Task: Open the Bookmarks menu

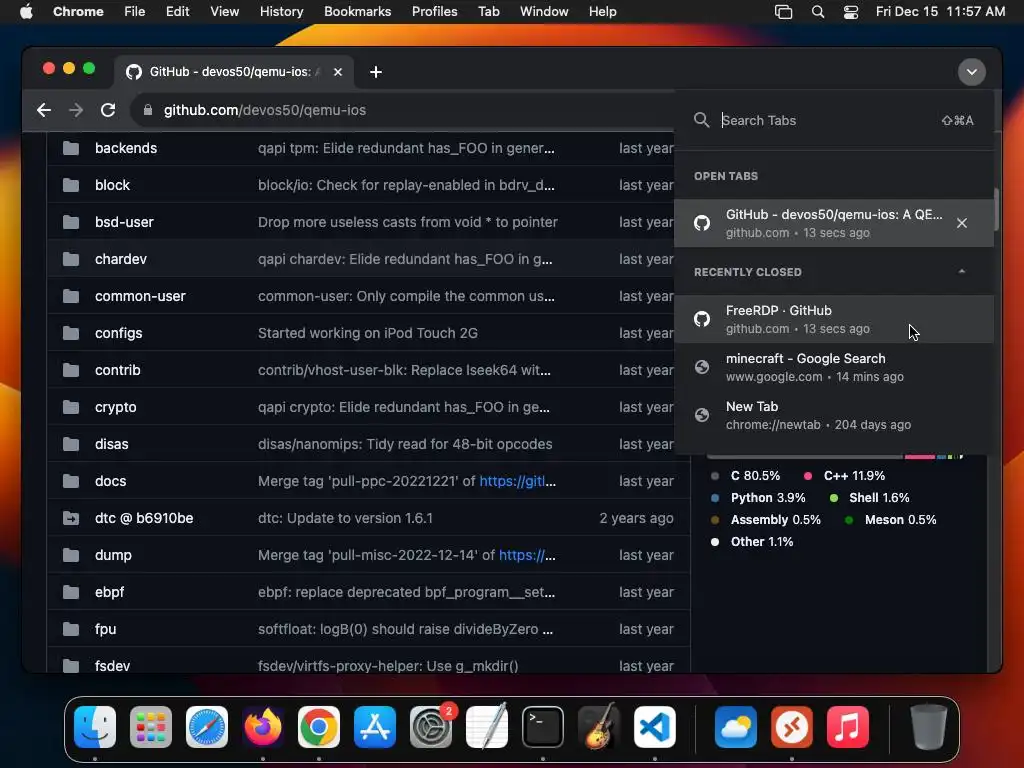Action: pos(357,12)
